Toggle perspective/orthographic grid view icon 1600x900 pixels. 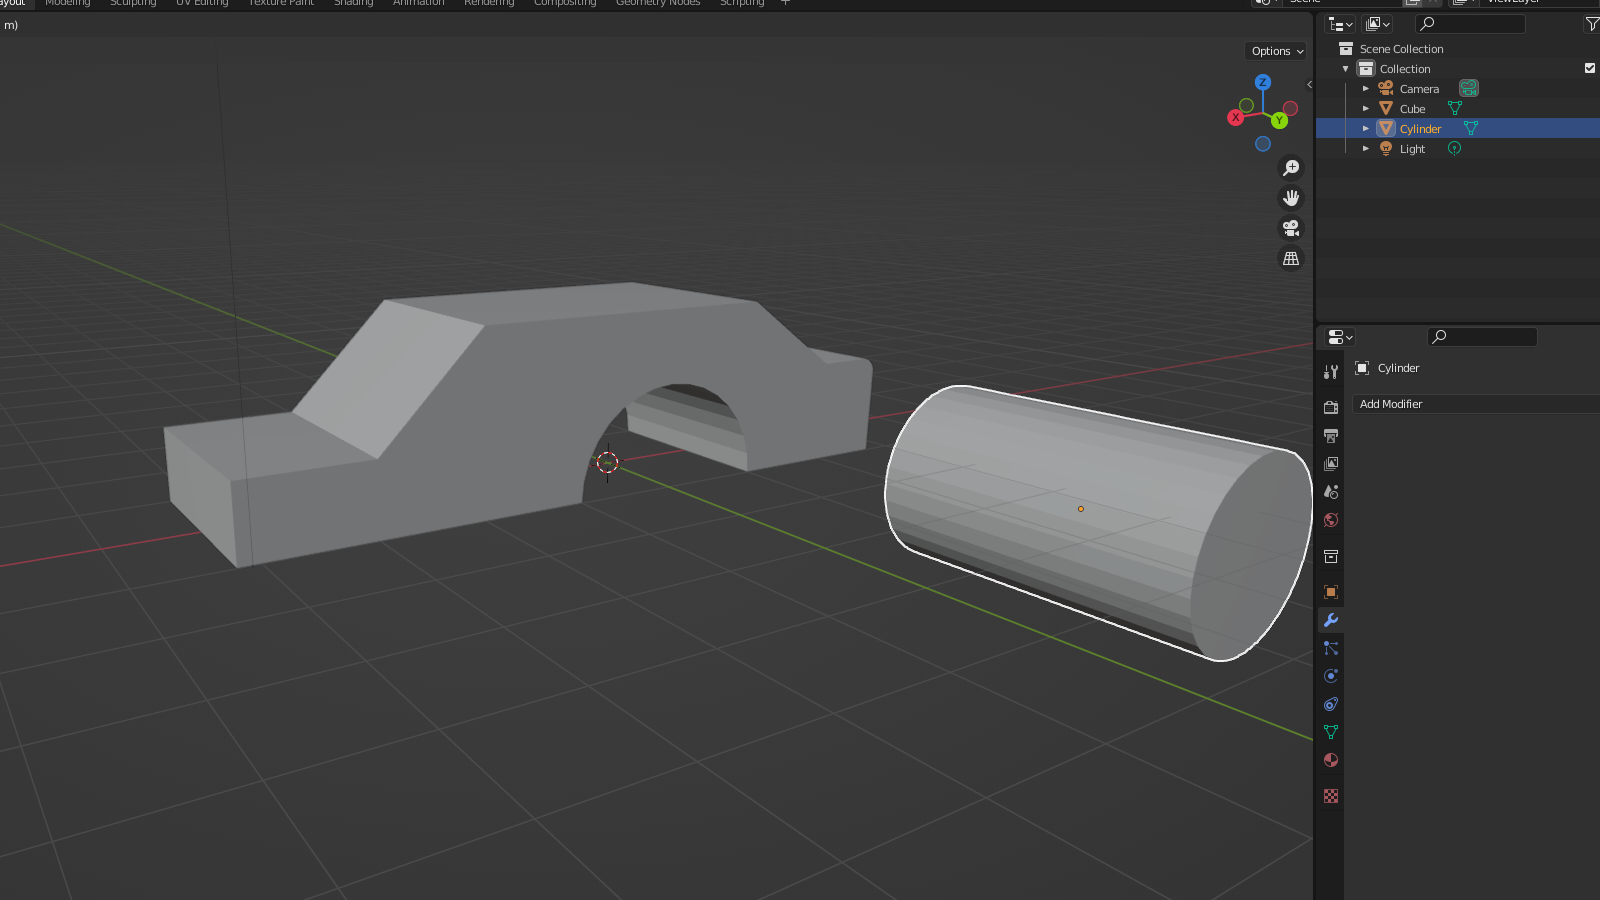pos(1291,258)
